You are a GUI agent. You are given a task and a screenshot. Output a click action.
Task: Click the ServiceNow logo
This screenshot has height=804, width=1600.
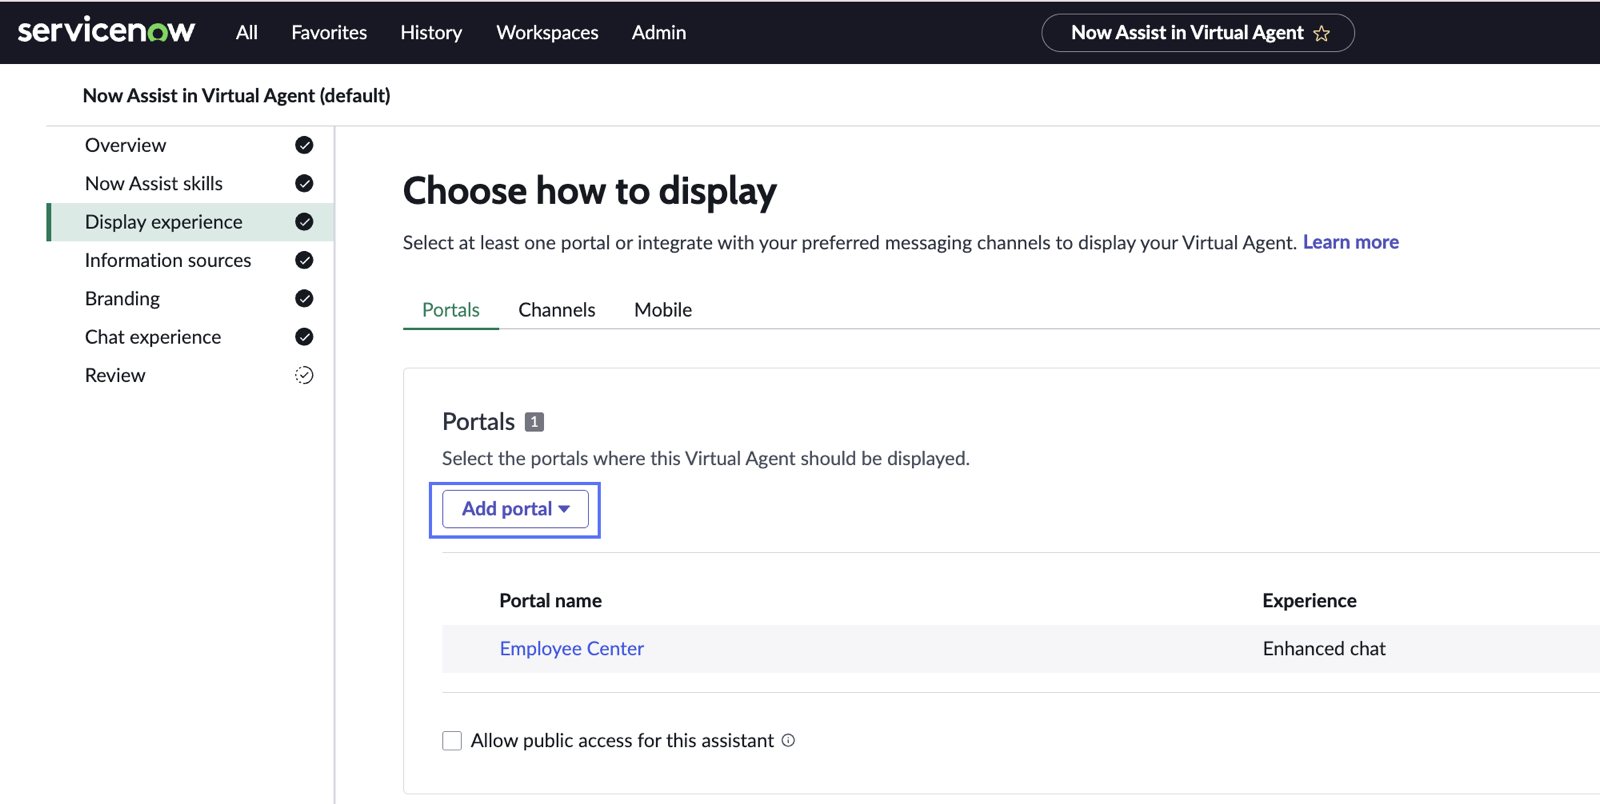pos(106,31)
